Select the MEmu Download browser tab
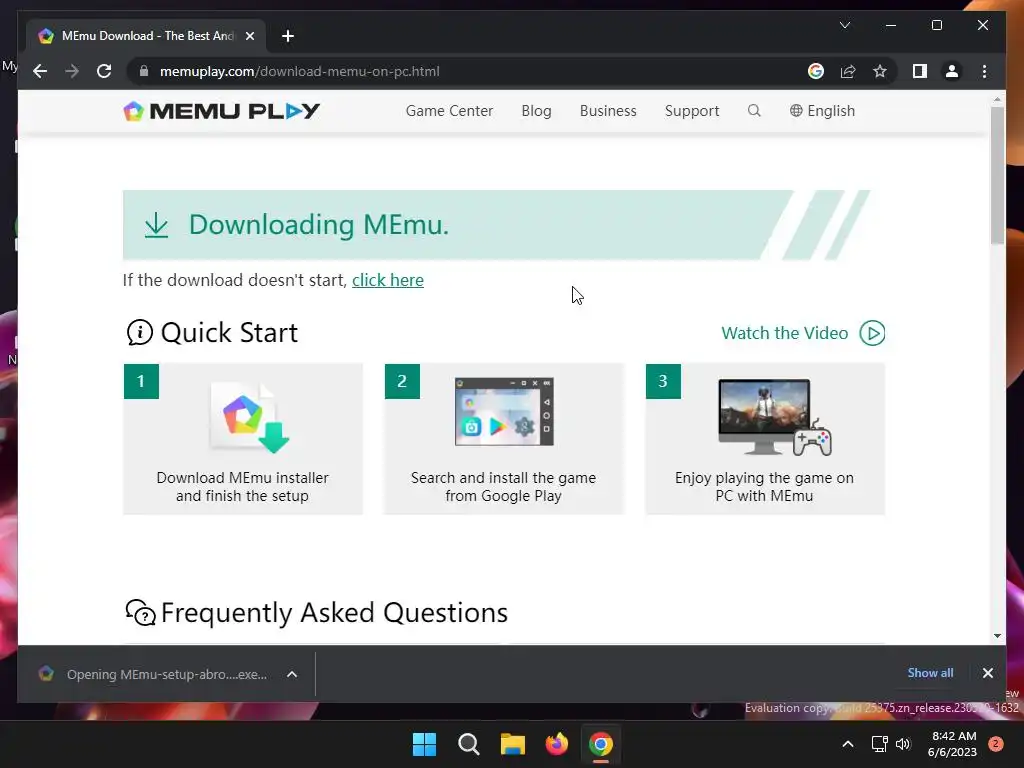This screenshot has width=1024, height=768. coord(147,36)
